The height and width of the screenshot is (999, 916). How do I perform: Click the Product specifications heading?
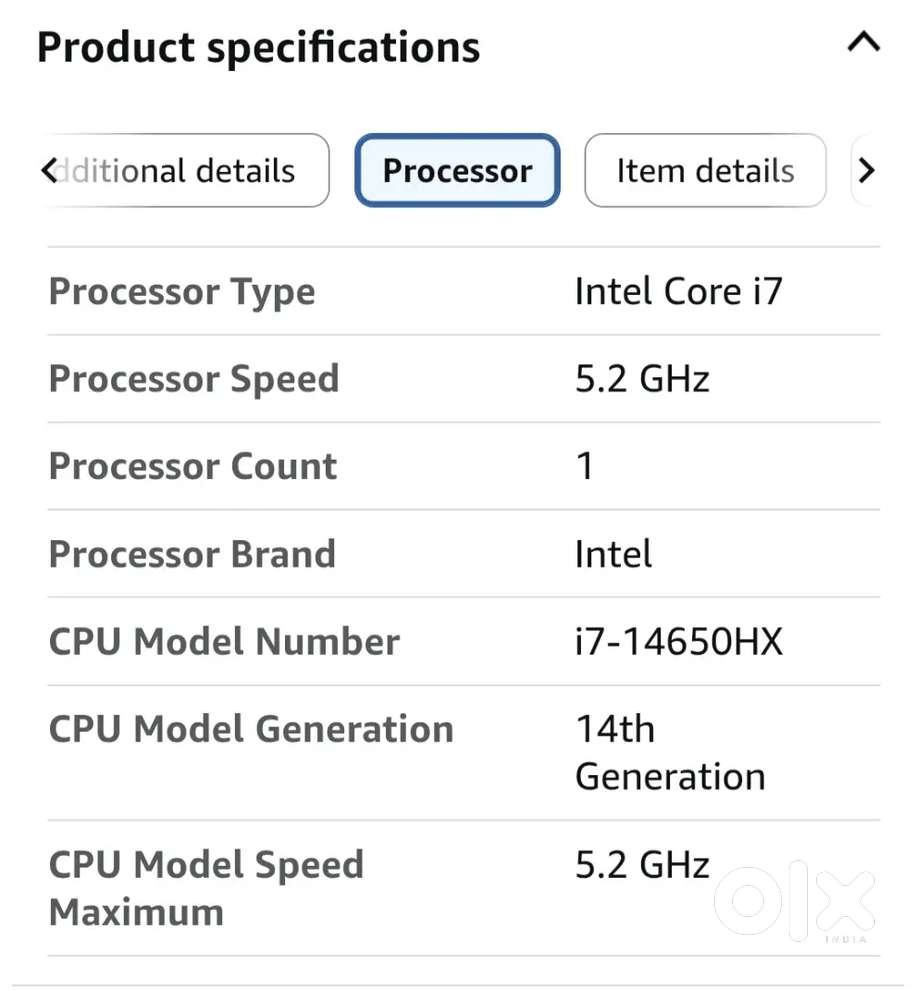point(258,47)
